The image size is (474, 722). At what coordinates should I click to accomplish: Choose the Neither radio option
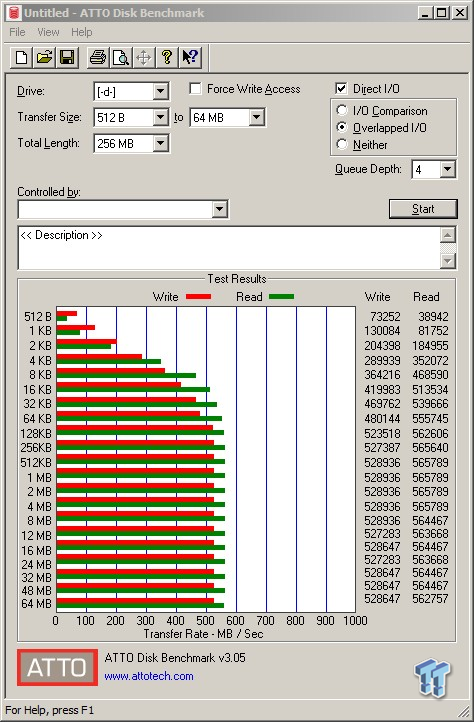(342, 144)
